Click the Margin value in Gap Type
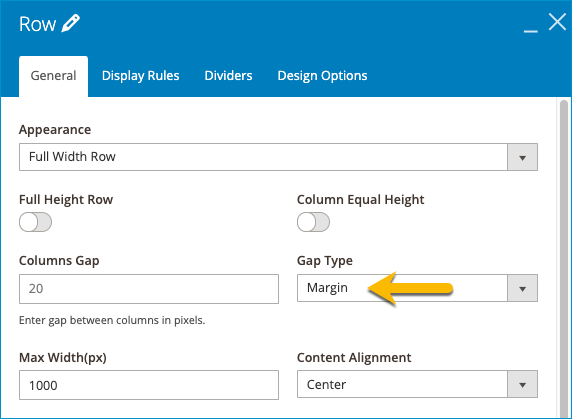 point(327,288)
